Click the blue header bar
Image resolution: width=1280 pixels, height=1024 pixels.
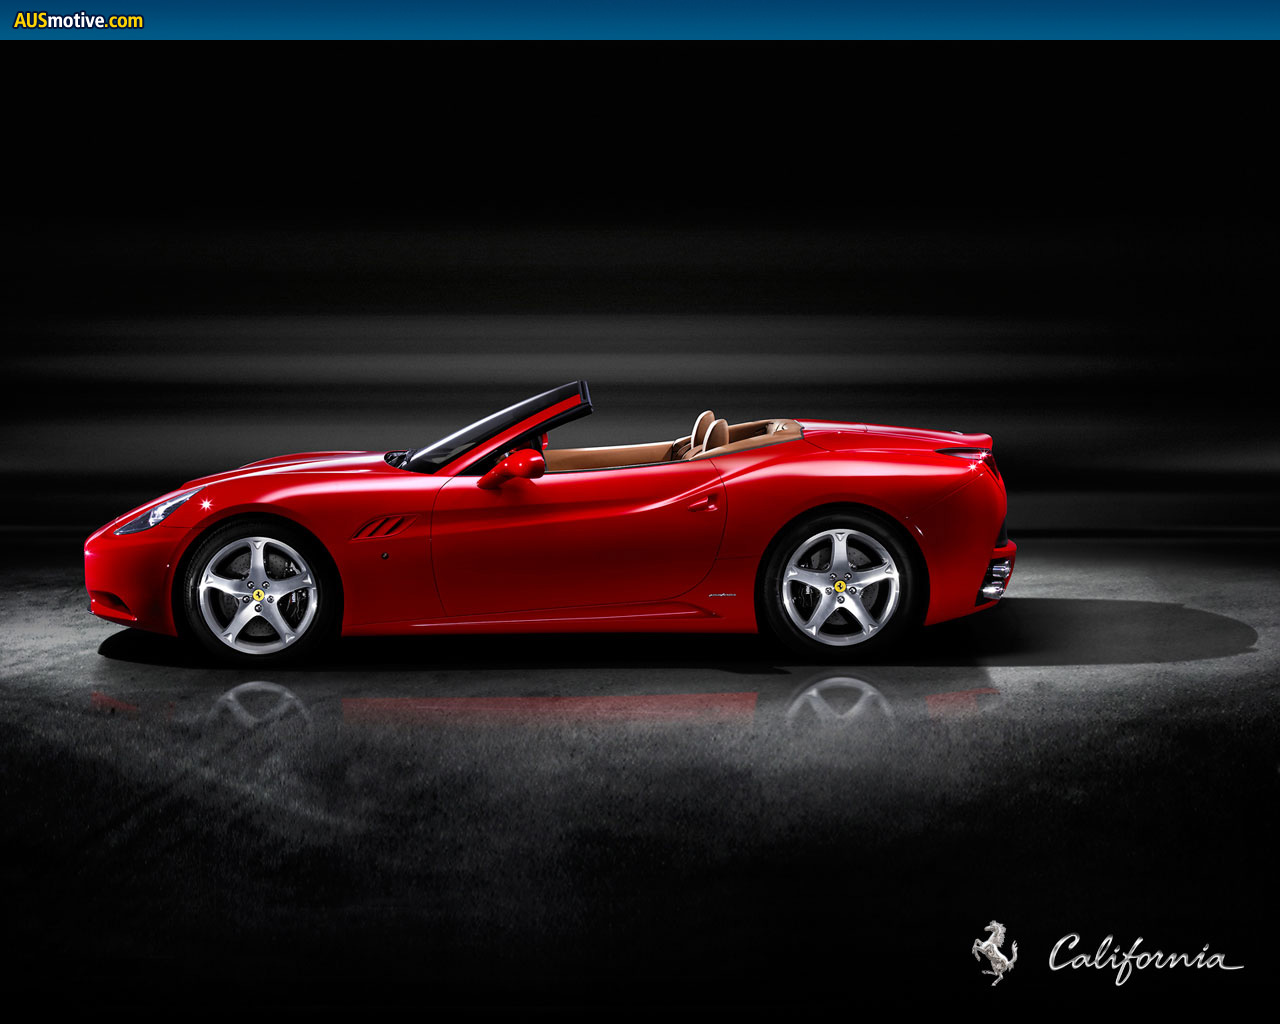(700, 20)
